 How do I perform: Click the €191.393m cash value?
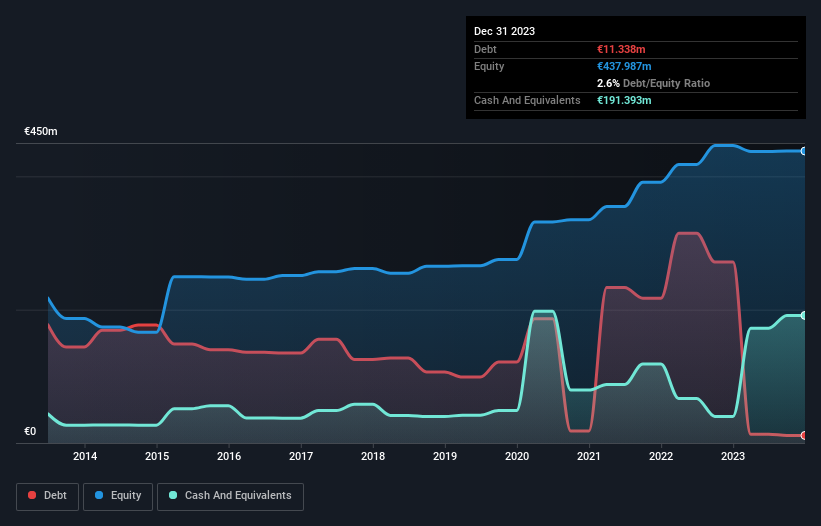(x=624, y=100)
